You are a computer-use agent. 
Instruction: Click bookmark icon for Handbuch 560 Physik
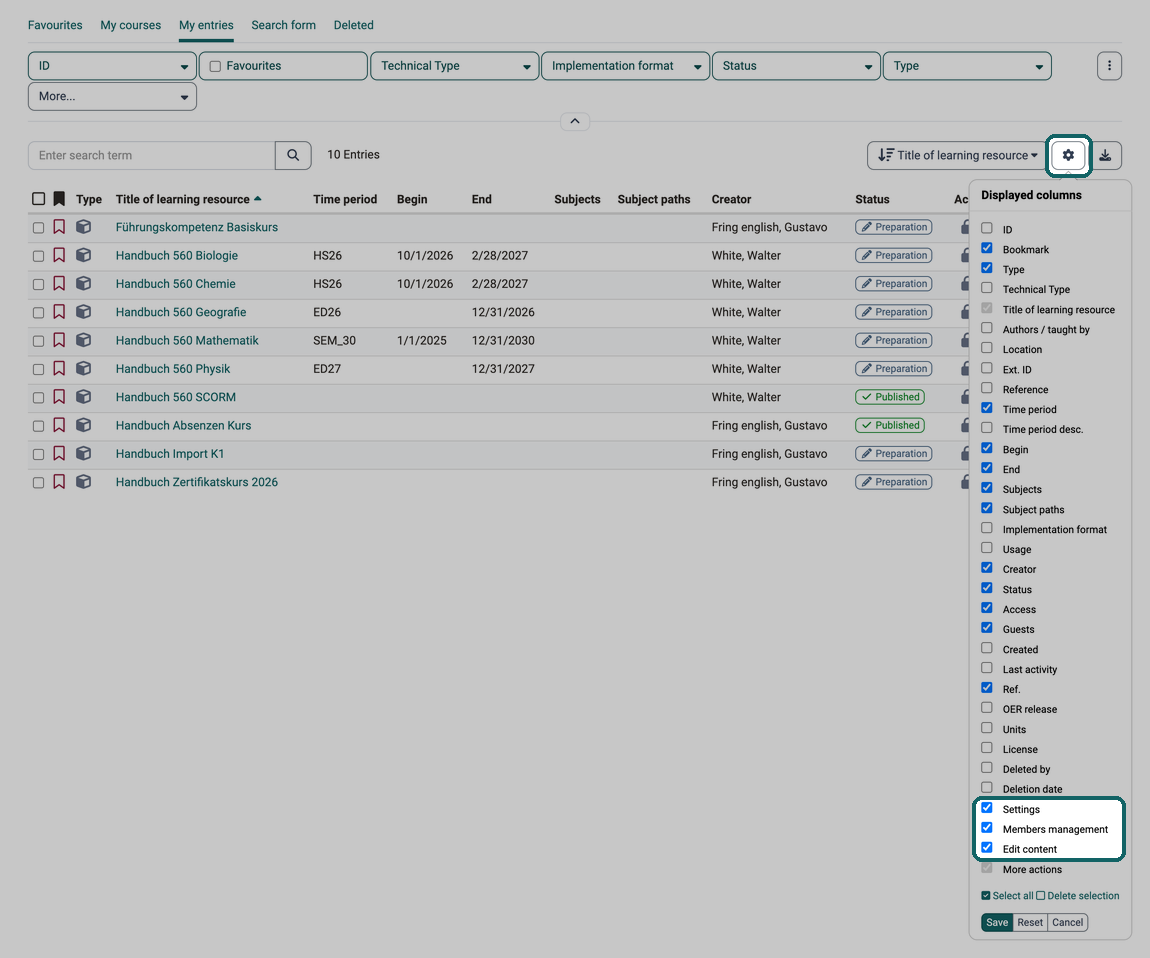tap(59, 368)
